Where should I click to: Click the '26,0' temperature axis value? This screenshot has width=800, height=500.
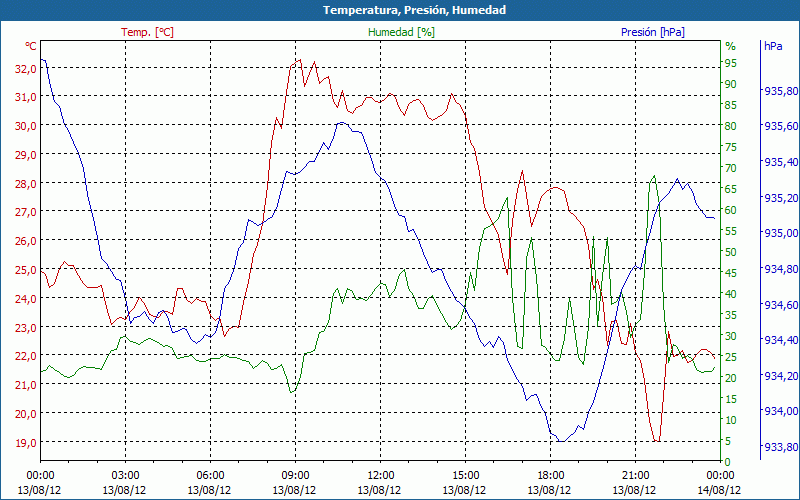click(25, 241)
